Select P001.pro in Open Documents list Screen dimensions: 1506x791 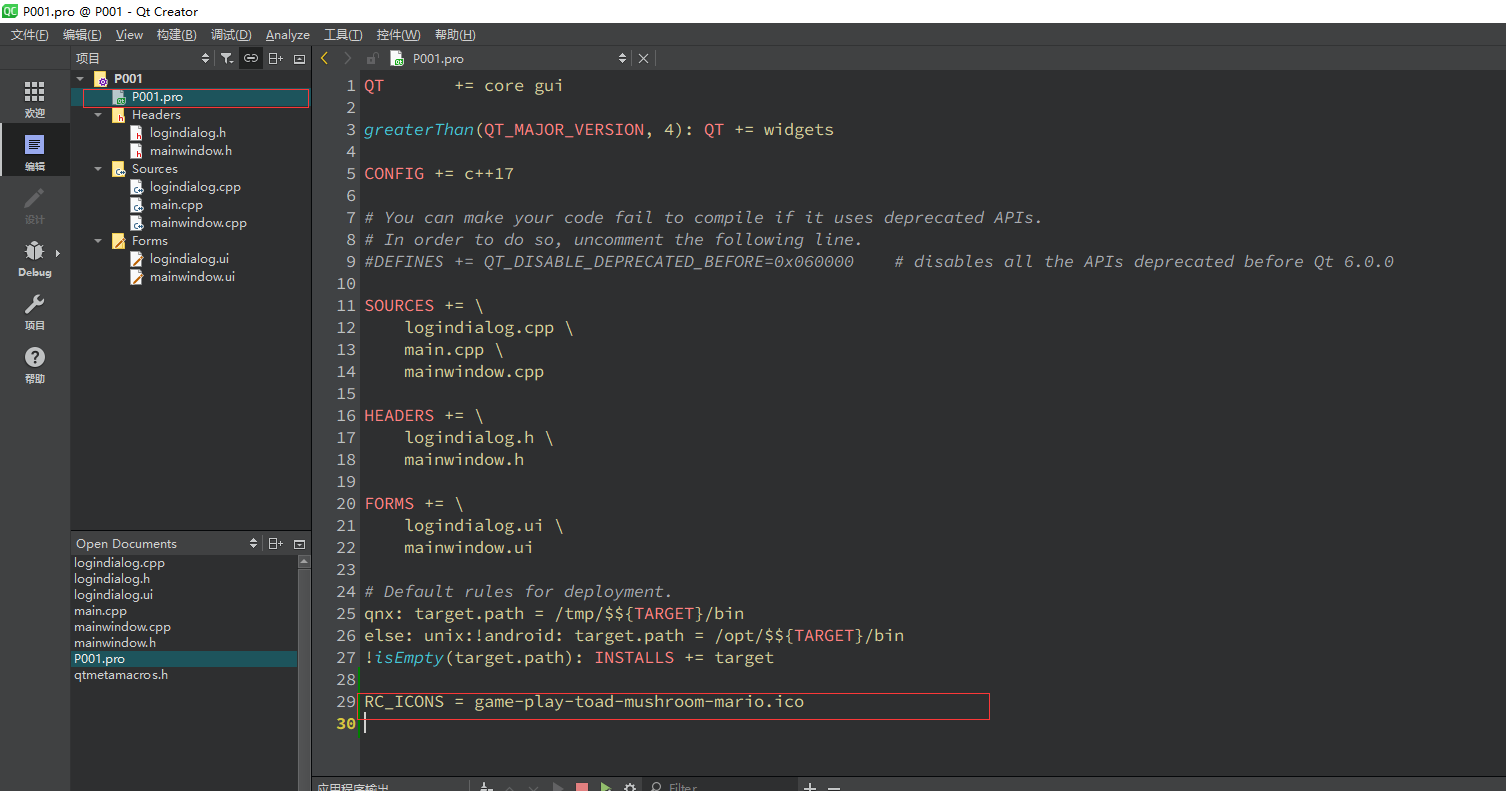pos(184,659)
